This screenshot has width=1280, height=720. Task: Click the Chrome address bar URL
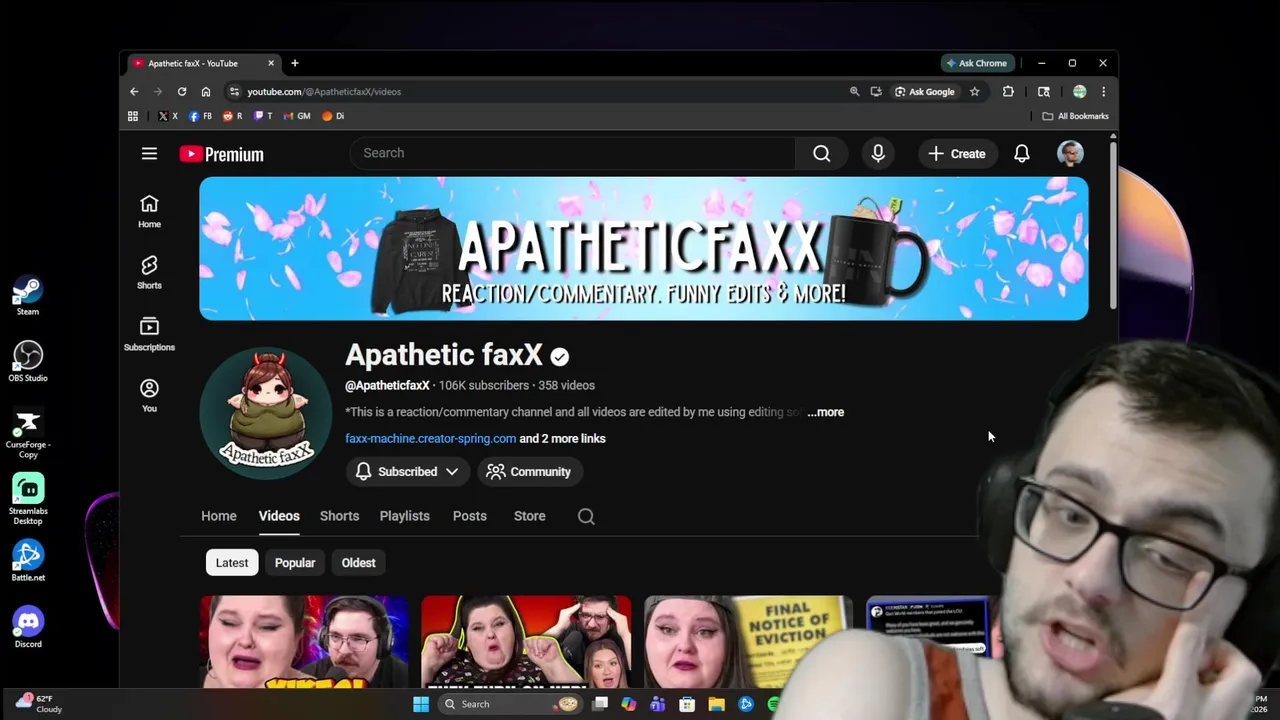[324, 91]
